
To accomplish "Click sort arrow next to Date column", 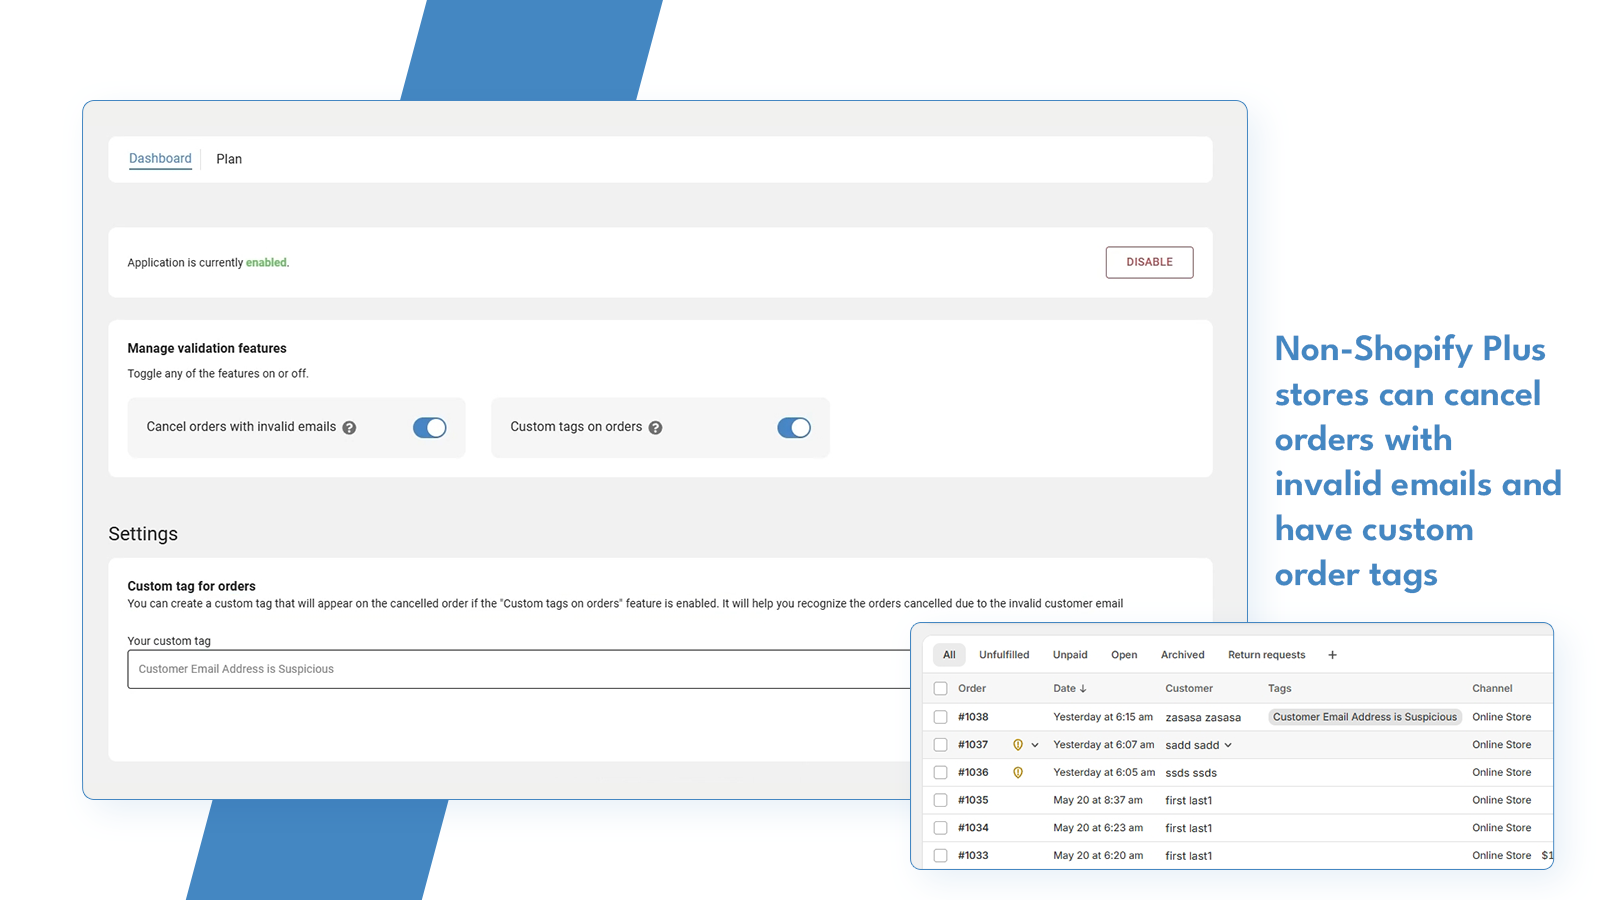I will pyautogui.click(x=1083, y=689).
